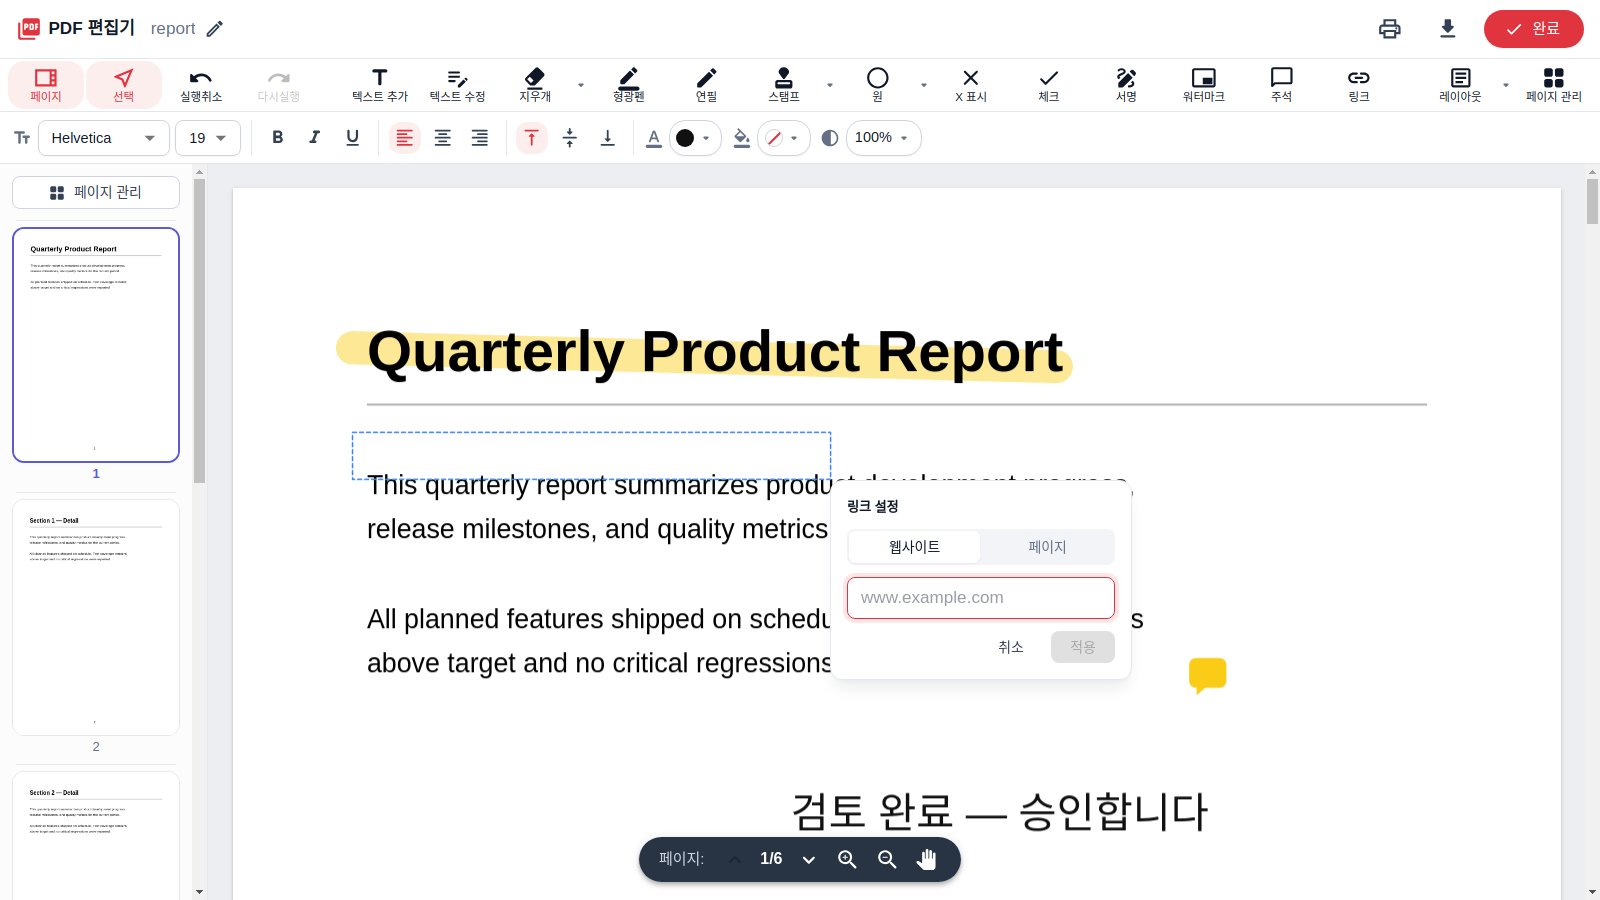Select the 주석 comment tool
Screen dimensions: 1600x900
(x=1281, y=84)
